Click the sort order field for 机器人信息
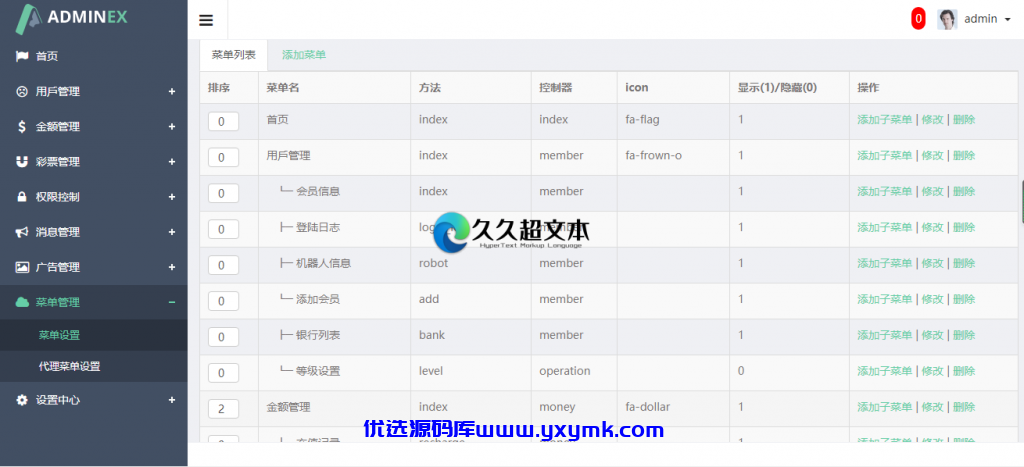This screenshot has width=1024, height=467. click(223, 265)
